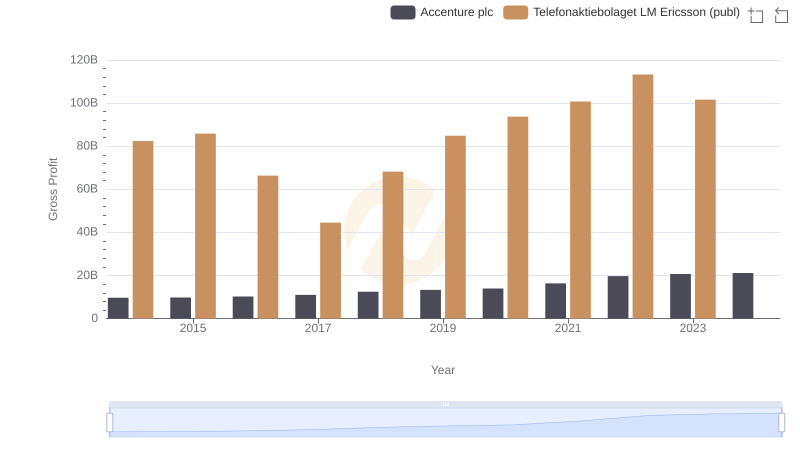Click the Ericsson bar for 2018
Screen dimensions: 800x461
click(x=393, y=245)
